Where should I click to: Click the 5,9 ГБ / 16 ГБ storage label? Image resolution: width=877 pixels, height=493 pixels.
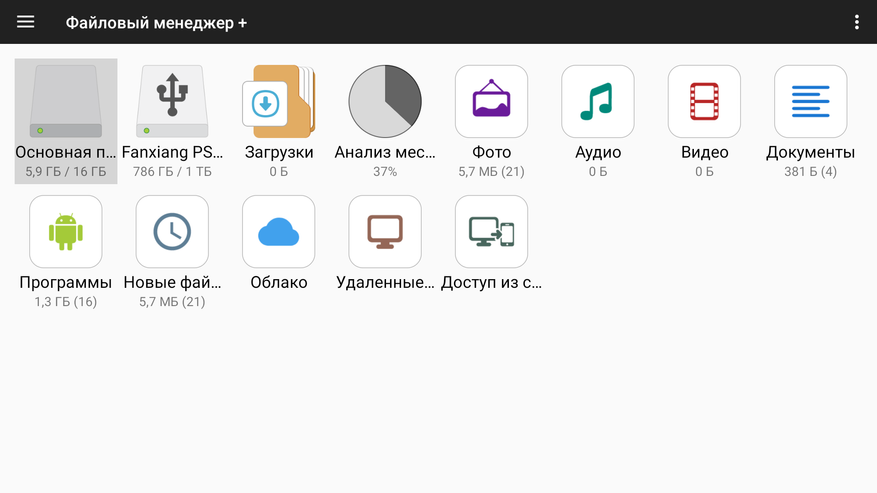tap(66, 172)
